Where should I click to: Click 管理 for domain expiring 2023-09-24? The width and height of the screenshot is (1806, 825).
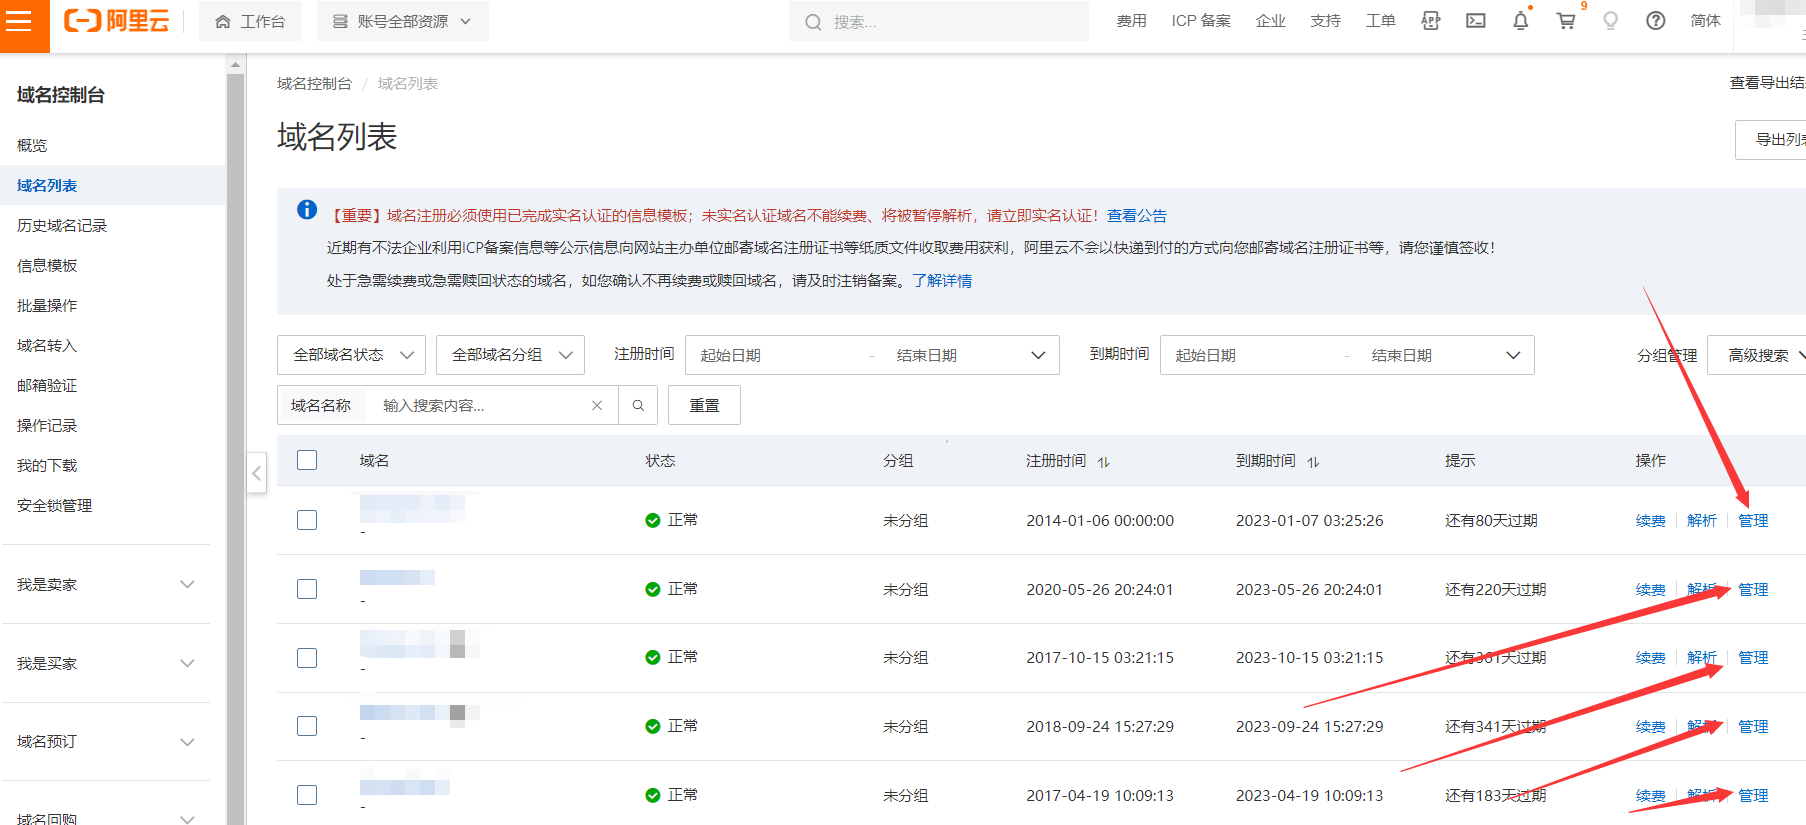1753,726
